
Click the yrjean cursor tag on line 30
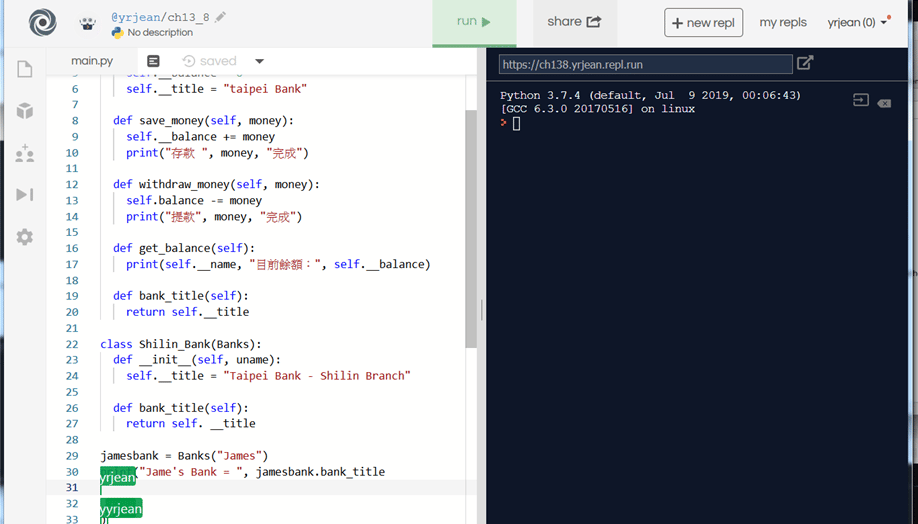(x=118, y=477)
